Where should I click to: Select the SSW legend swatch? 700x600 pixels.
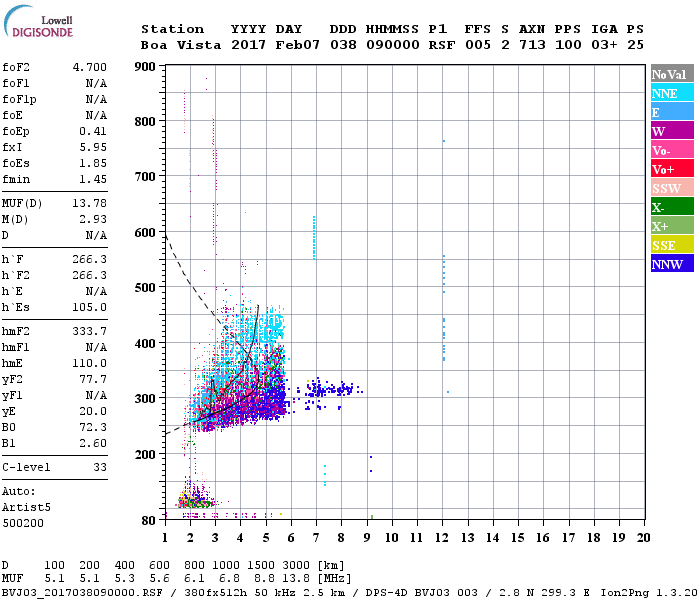672,188
